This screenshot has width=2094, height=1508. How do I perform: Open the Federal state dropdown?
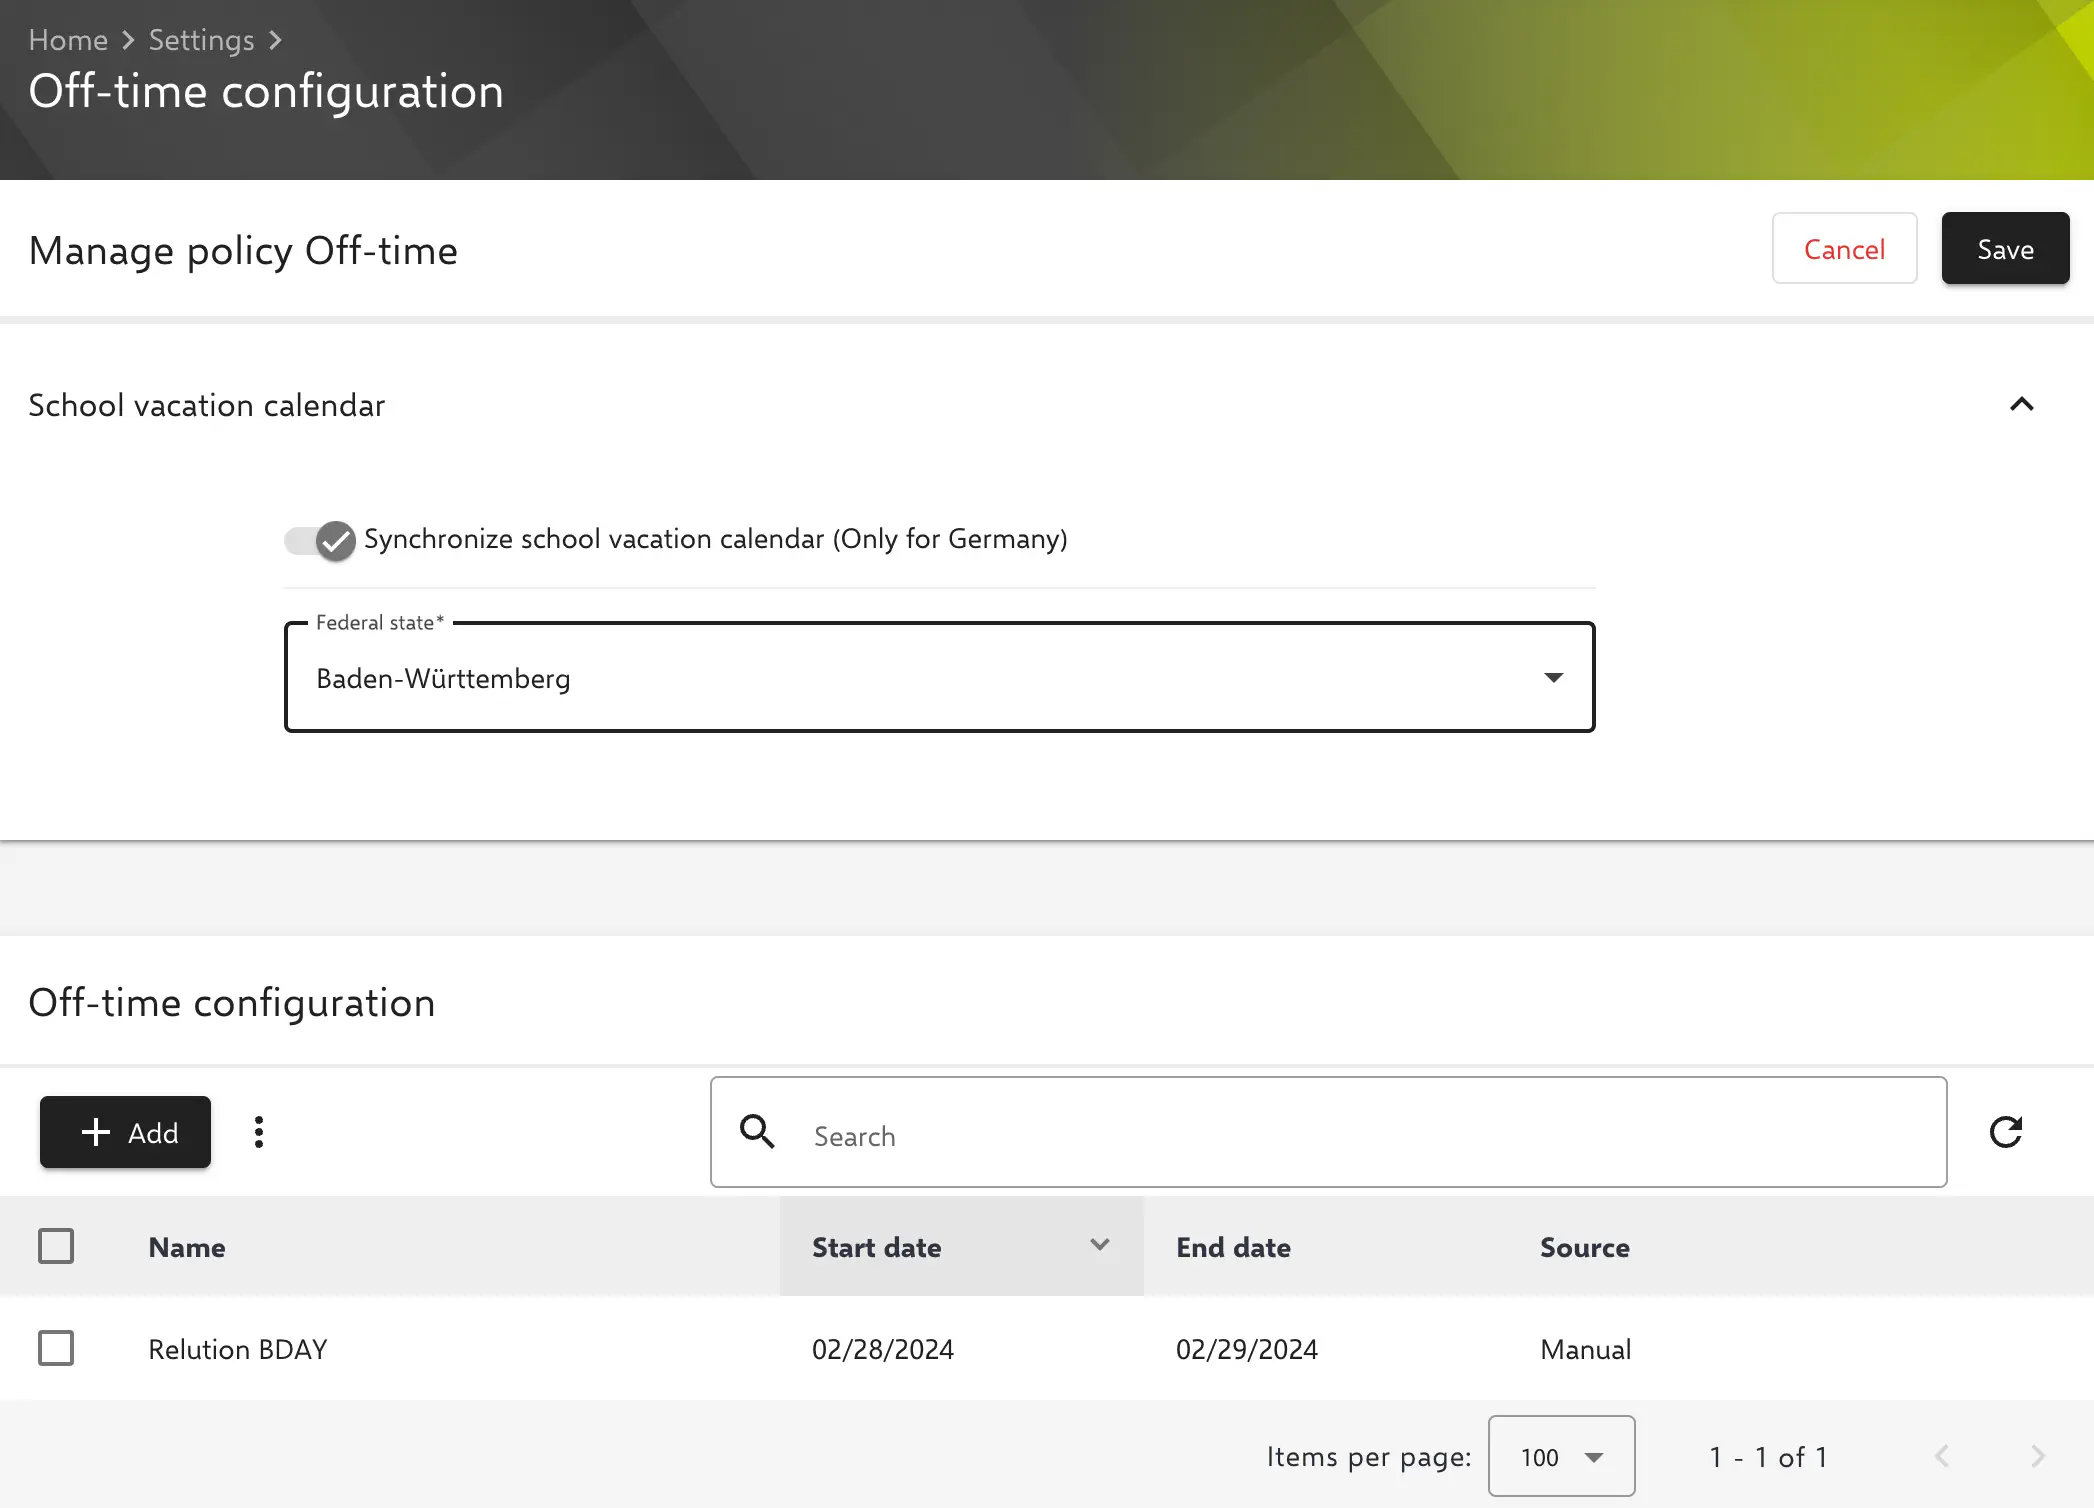click(x=939, y=678)
